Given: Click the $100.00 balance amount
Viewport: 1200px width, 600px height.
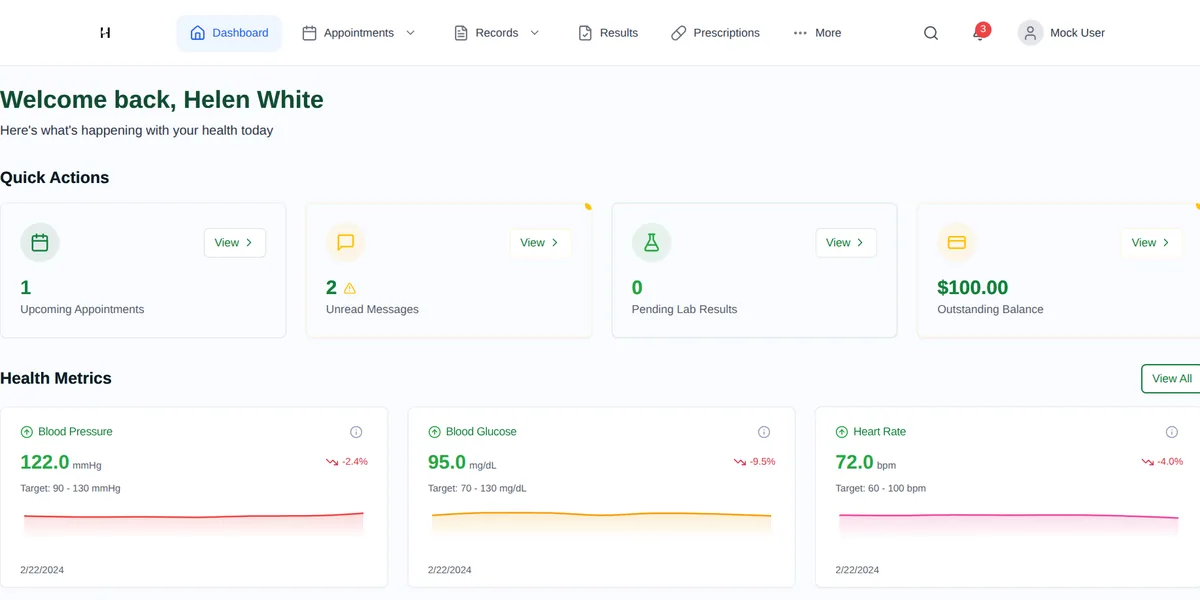Looking at the screenshot, I should pyautogui.click(x=972, y=288).
